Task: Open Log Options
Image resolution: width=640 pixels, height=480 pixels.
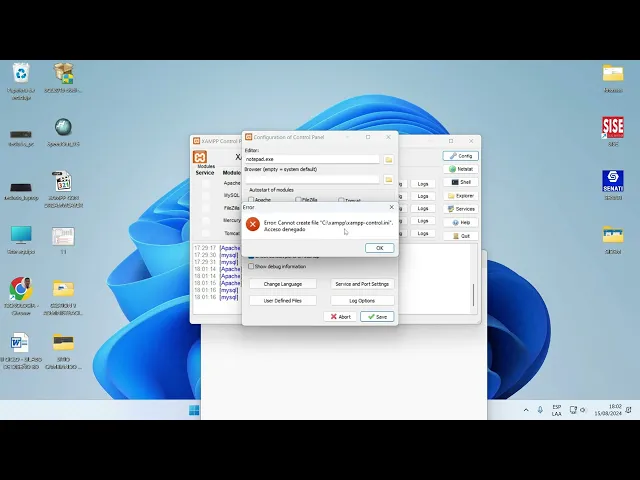Action: [362, 300]
